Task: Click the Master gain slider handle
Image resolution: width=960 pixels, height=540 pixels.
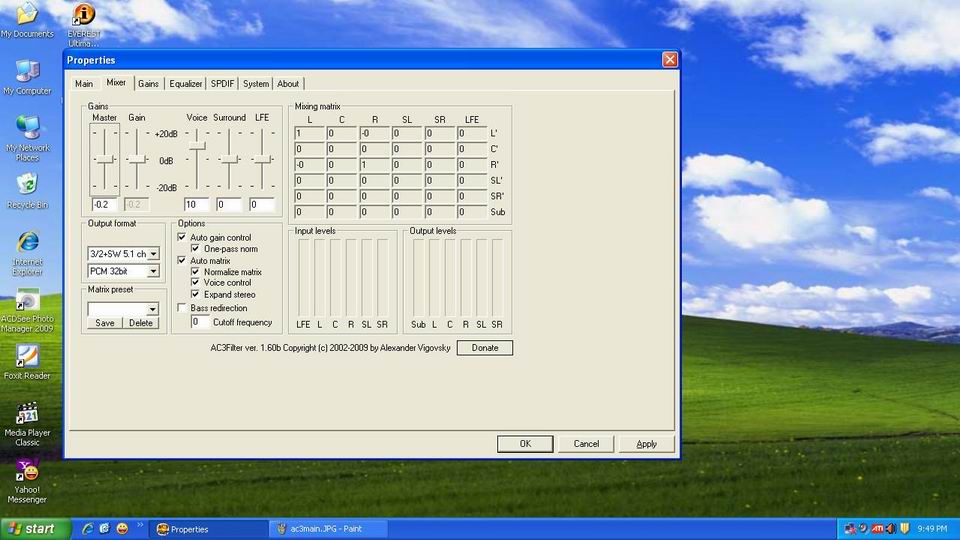Action: (x=105, y=159)
